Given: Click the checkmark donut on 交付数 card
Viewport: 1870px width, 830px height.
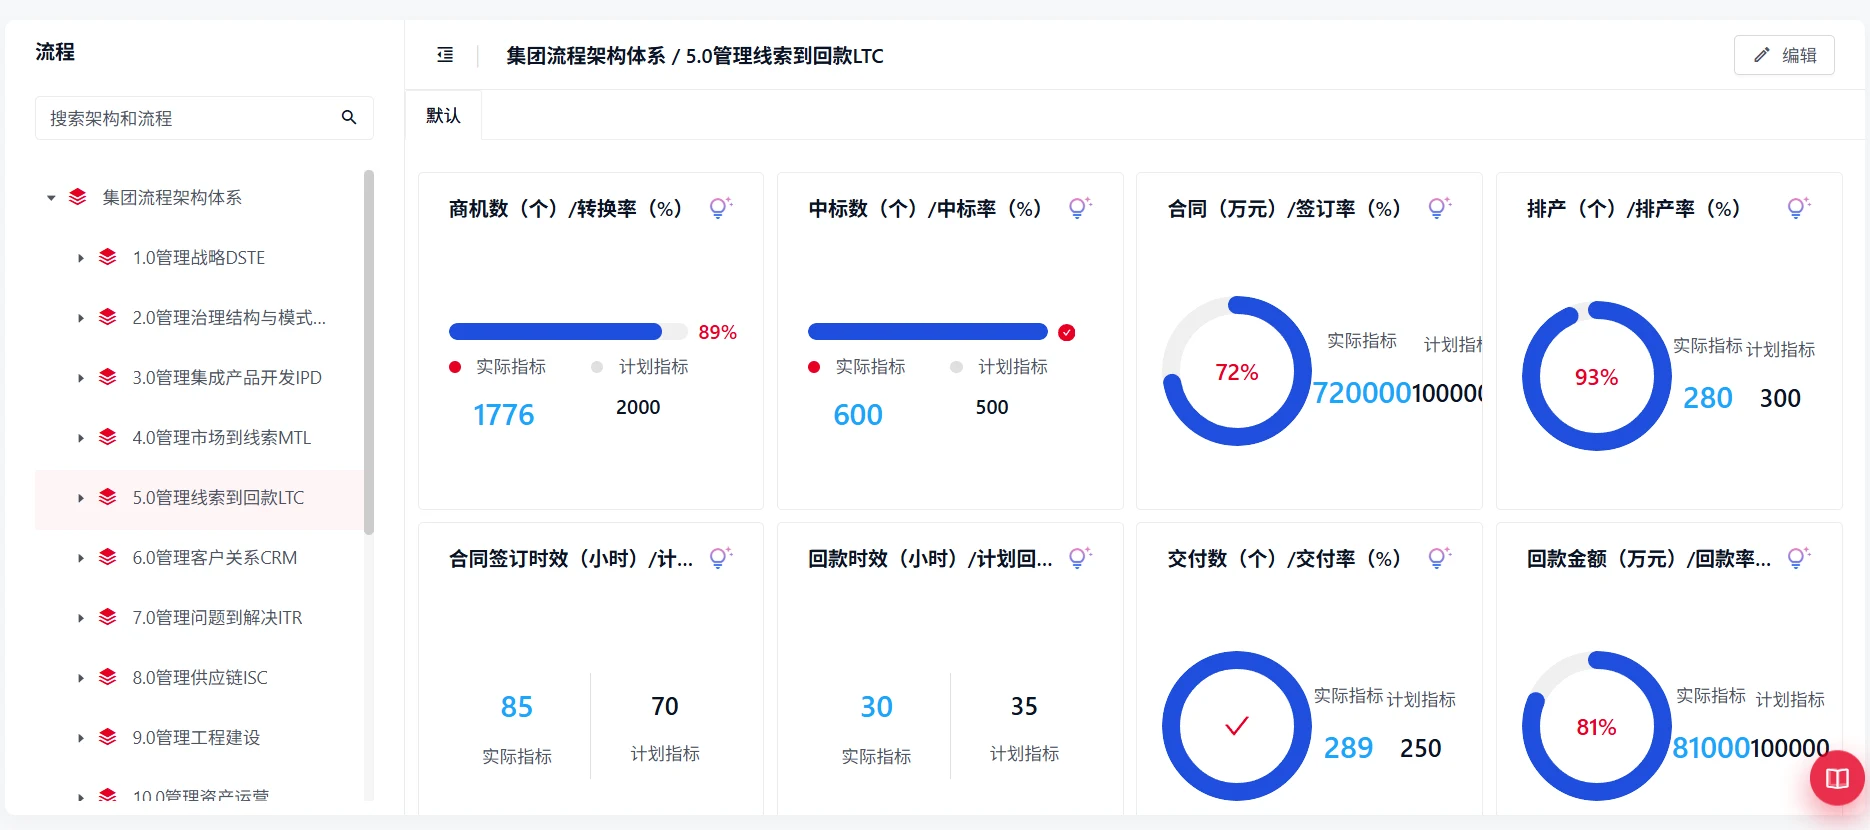Looking at the screenshot, I should click(1237, 726).
